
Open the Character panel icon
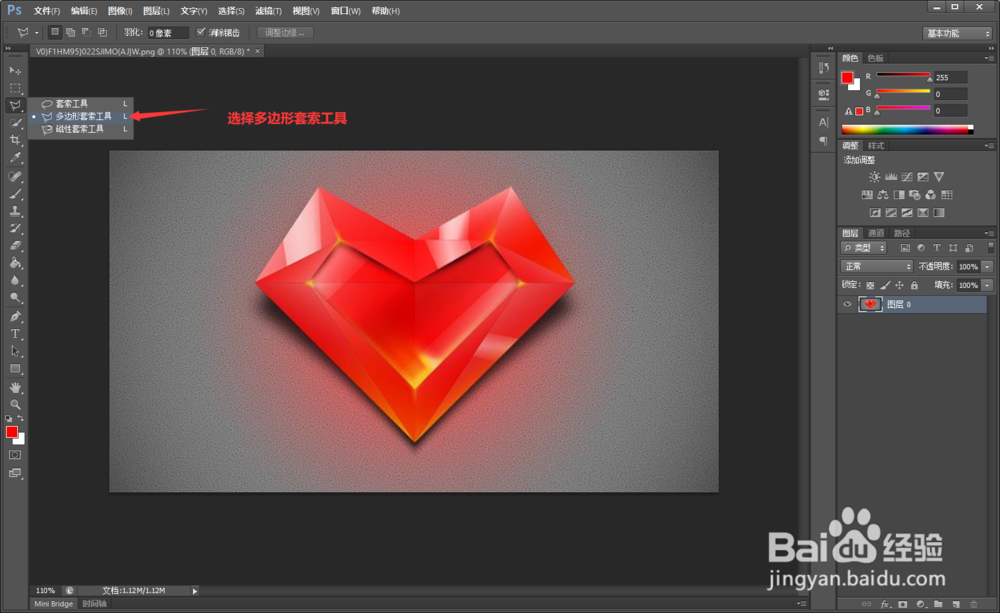click(823, 122)
